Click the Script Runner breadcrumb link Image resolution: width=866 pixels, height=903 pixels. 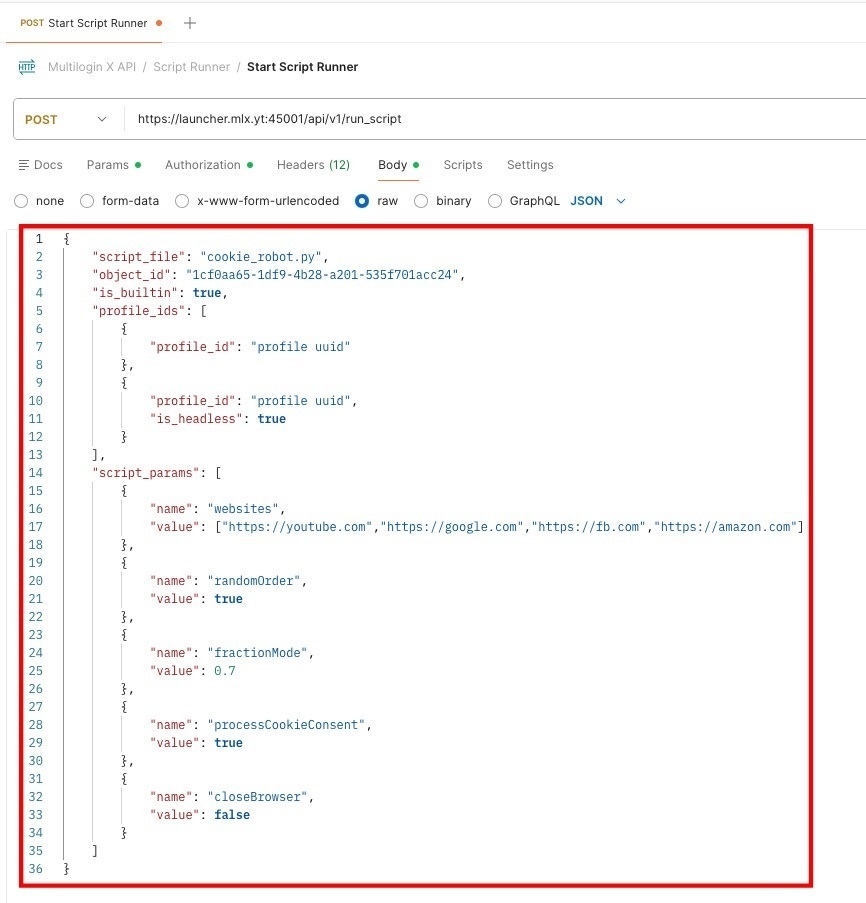coord(191,67)
